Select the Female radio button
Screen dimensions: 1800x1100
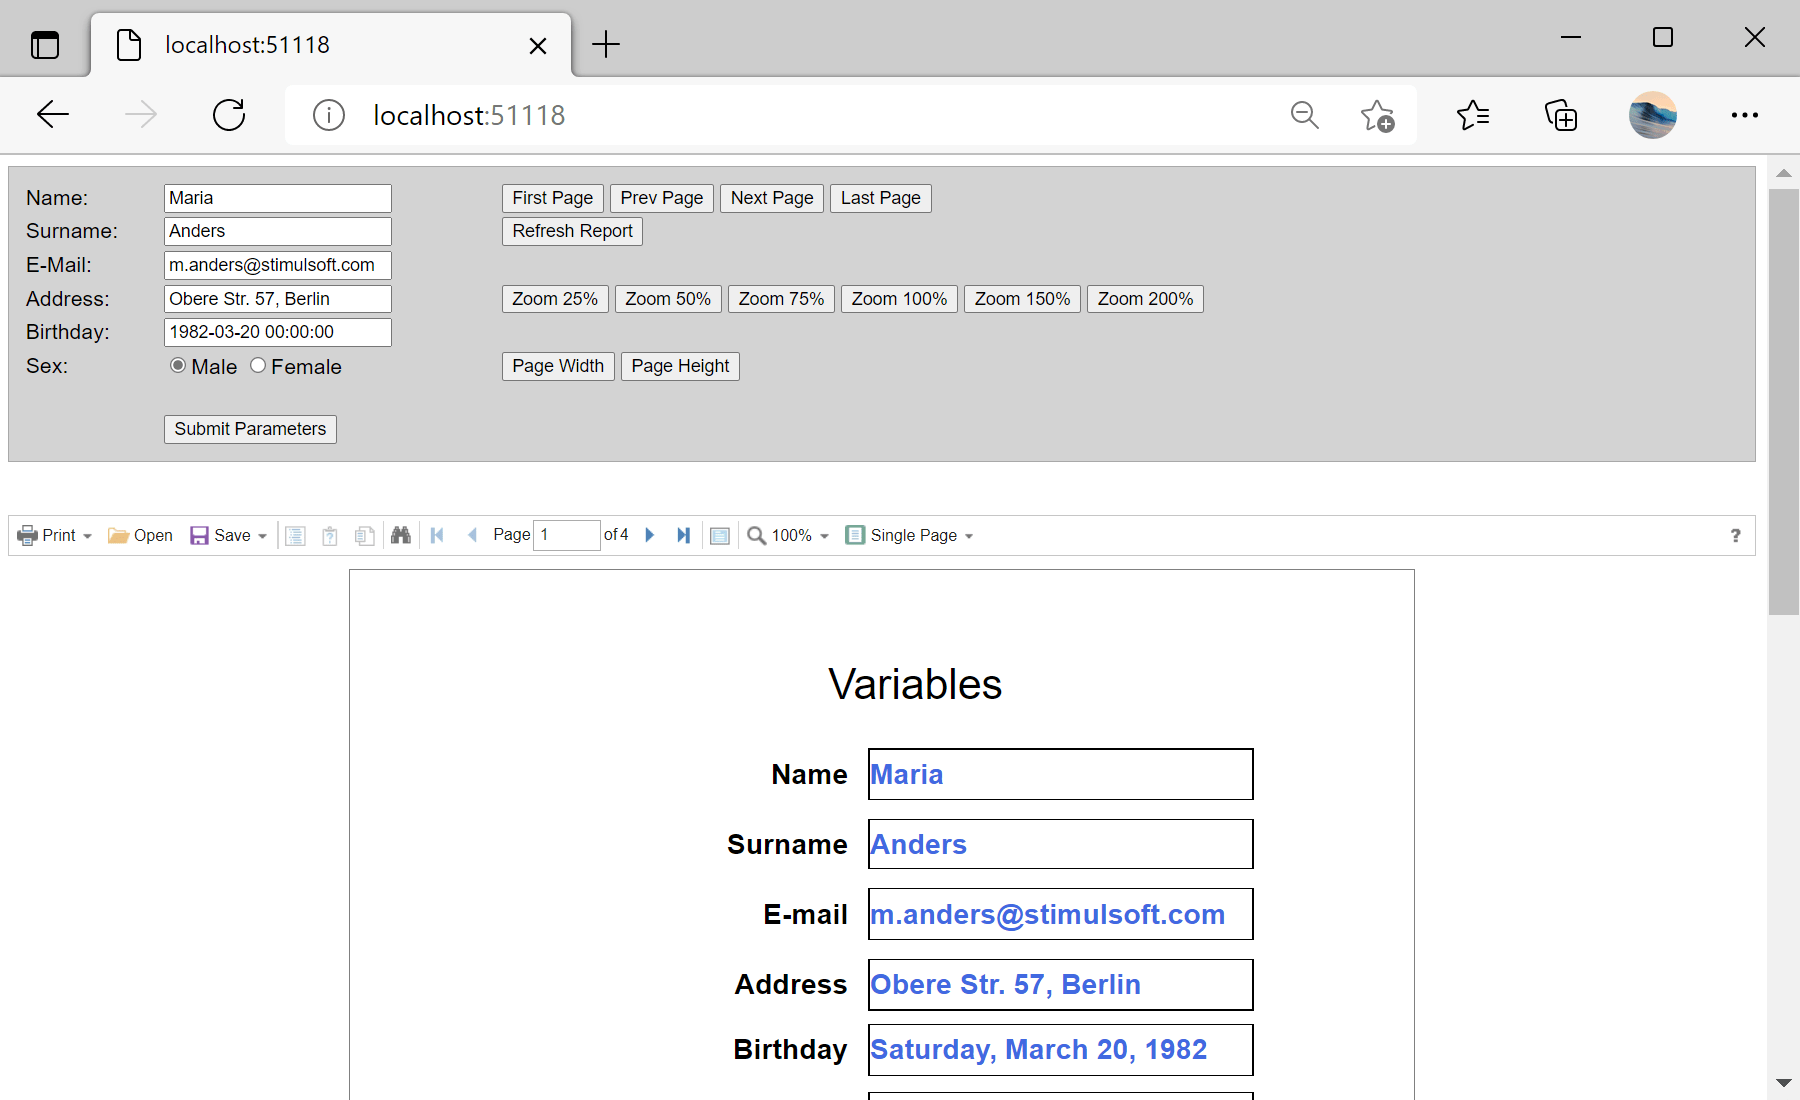tap(258, 366)
